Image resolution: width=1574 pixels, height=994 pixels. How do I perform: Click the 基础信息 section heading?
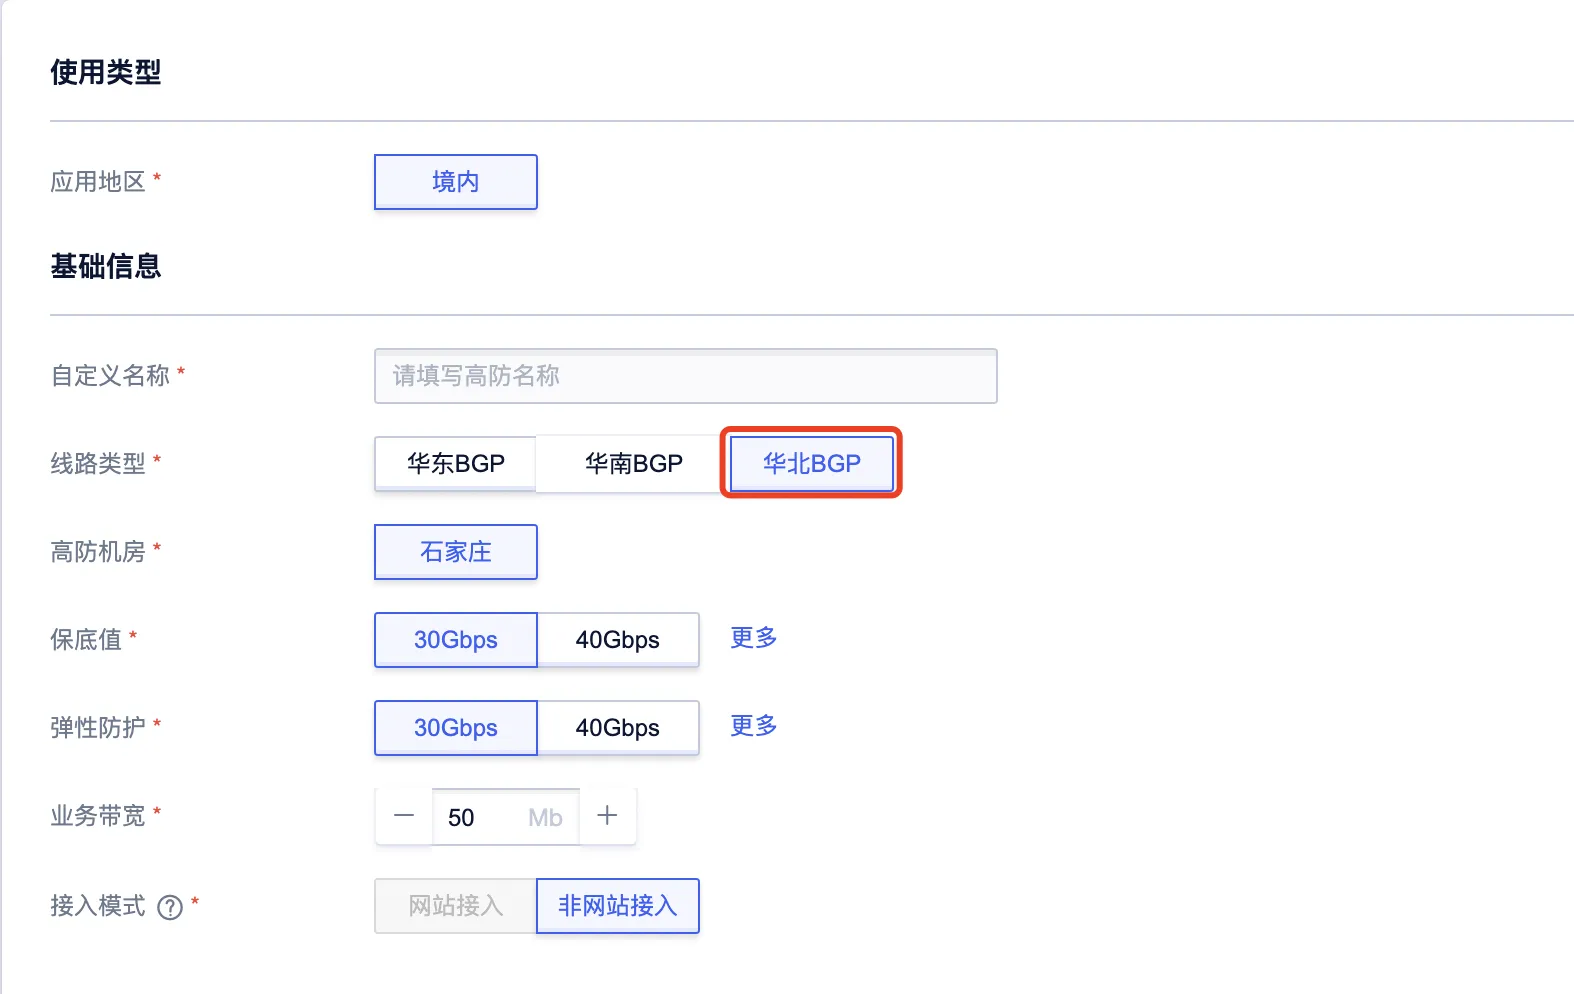tap(106, 266)
